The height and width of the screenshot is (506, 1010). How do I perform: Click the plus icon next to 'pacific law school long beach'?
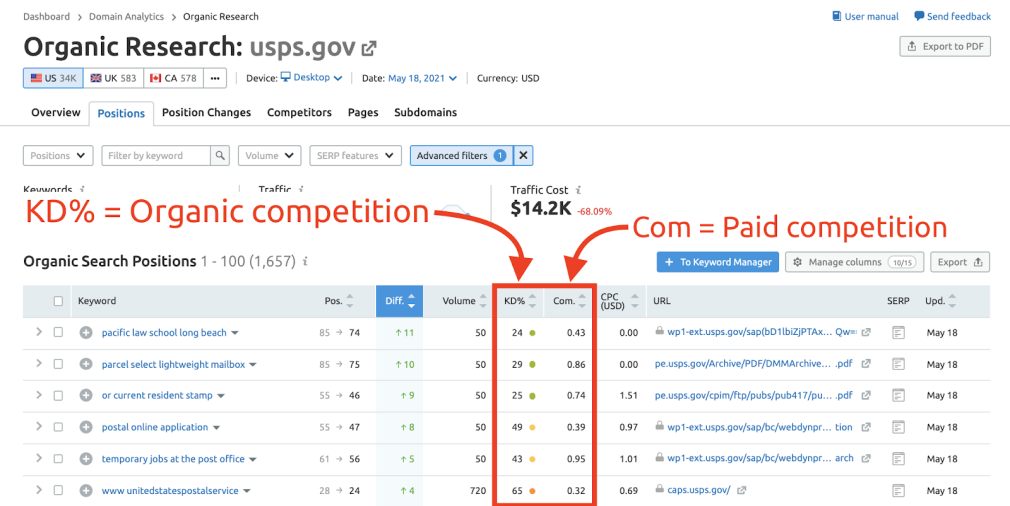(x=86, y=333)
